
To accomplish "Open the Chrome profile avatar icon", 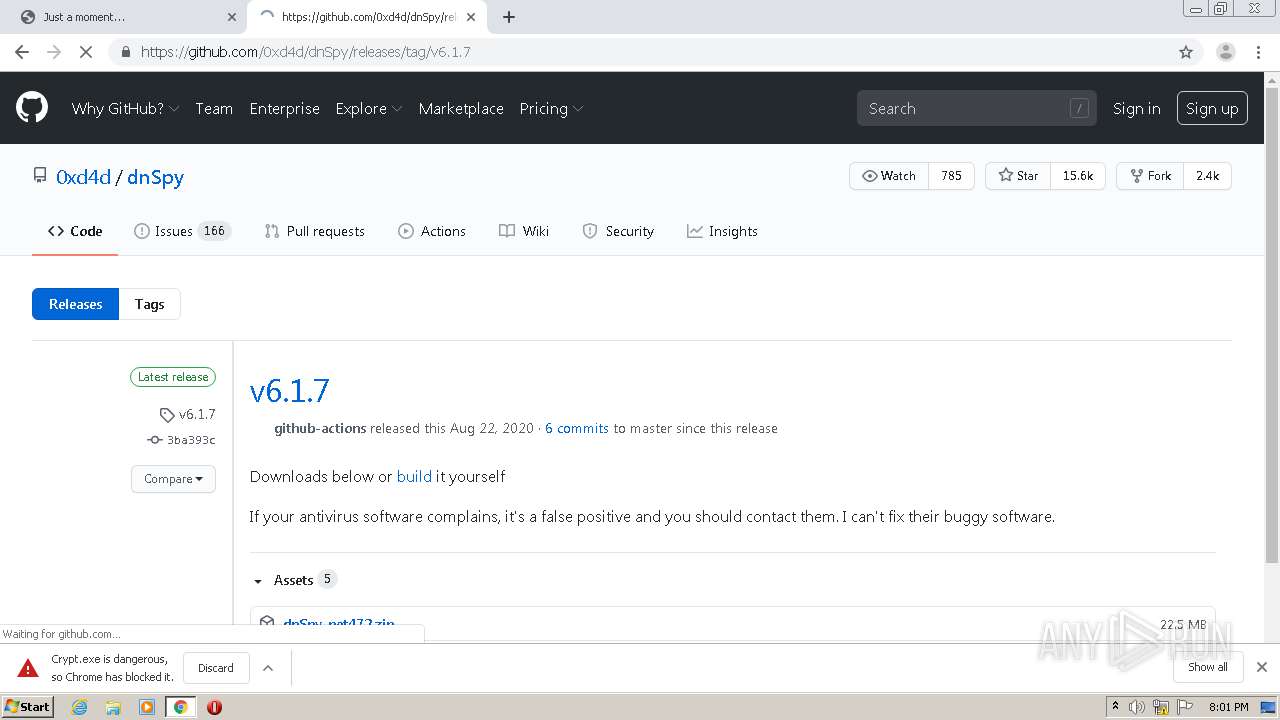I will (x=1226, y=52).
